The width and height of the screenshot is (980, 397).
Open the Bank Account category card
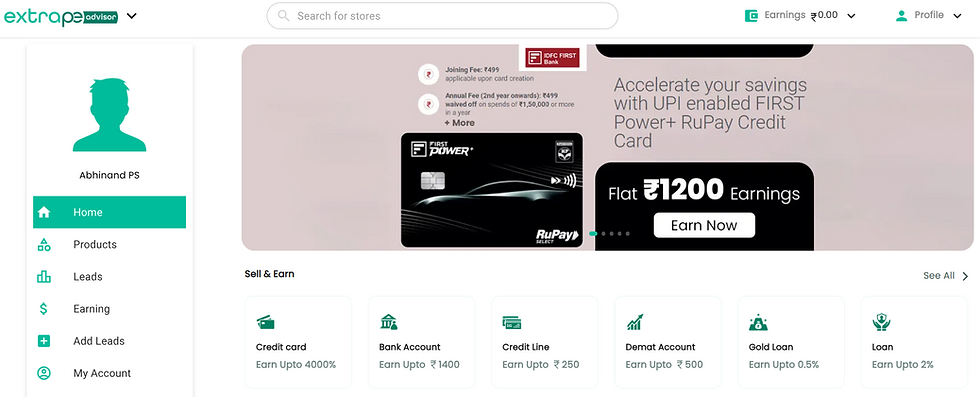pos(421,342)
